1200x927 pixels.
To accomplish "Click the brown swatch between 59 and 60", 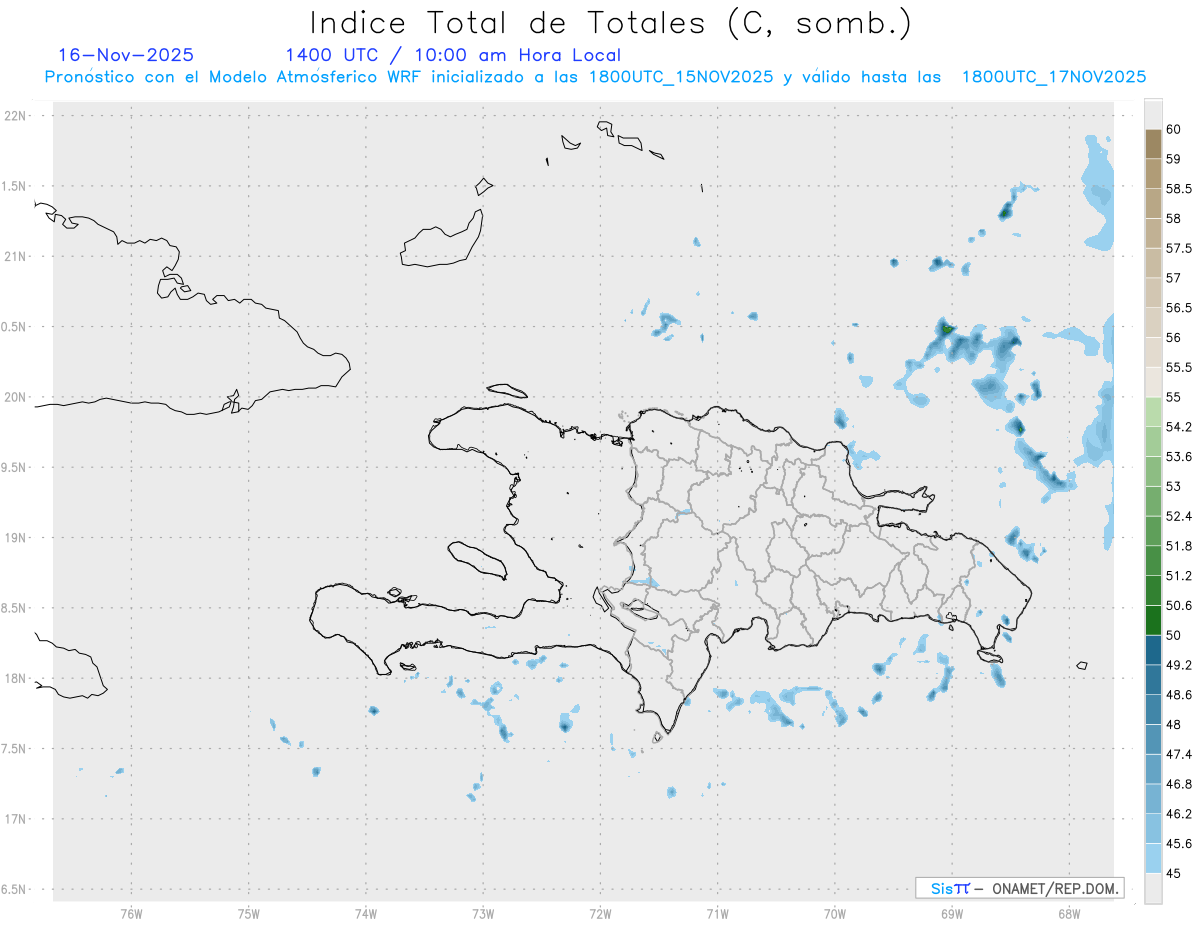I will pos(1153,144).
